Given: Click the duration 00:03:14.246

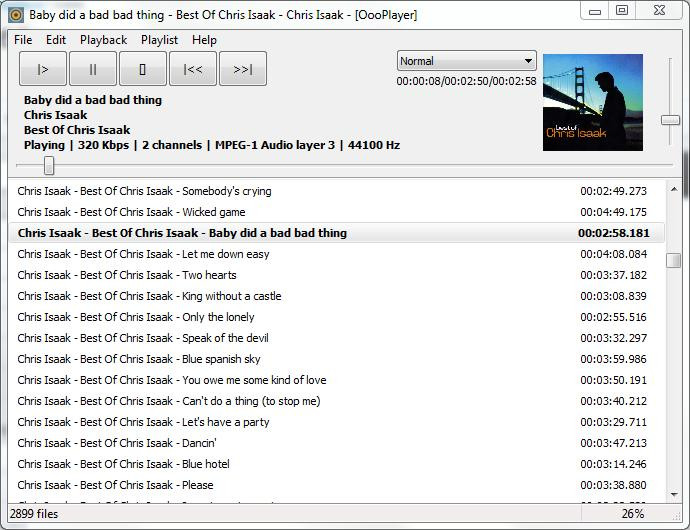Looking at the screenshot, I should point(613,464).
